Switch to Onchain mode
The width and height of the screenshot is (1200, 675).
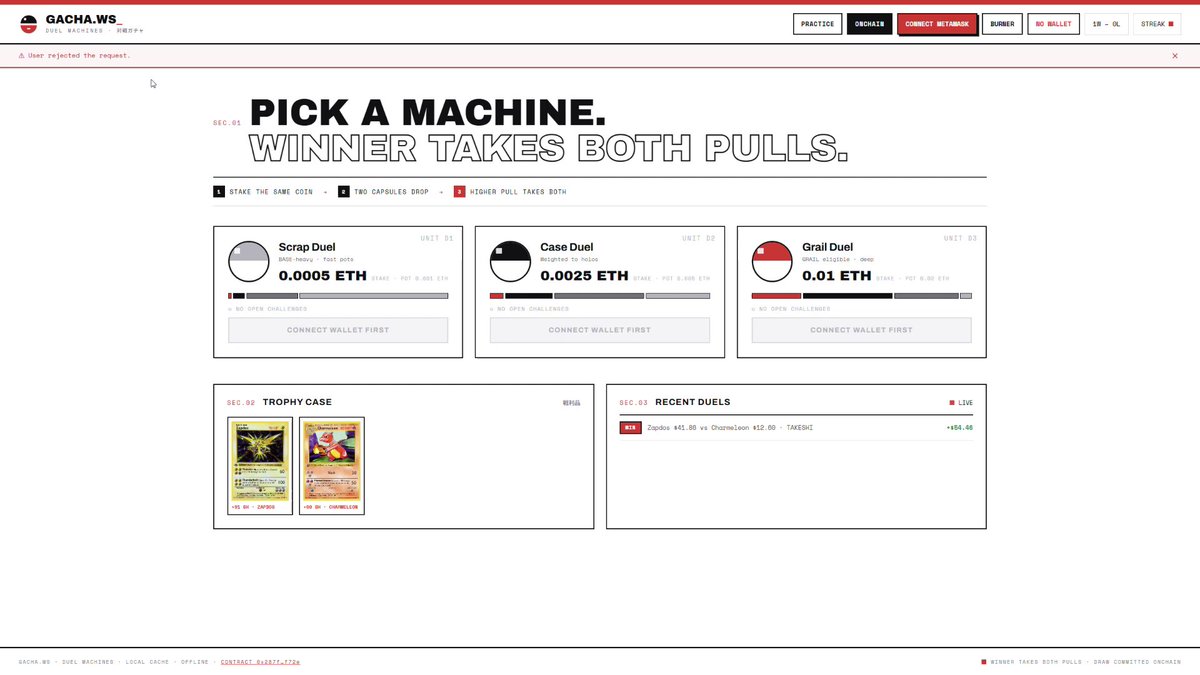tap(869, 24)
